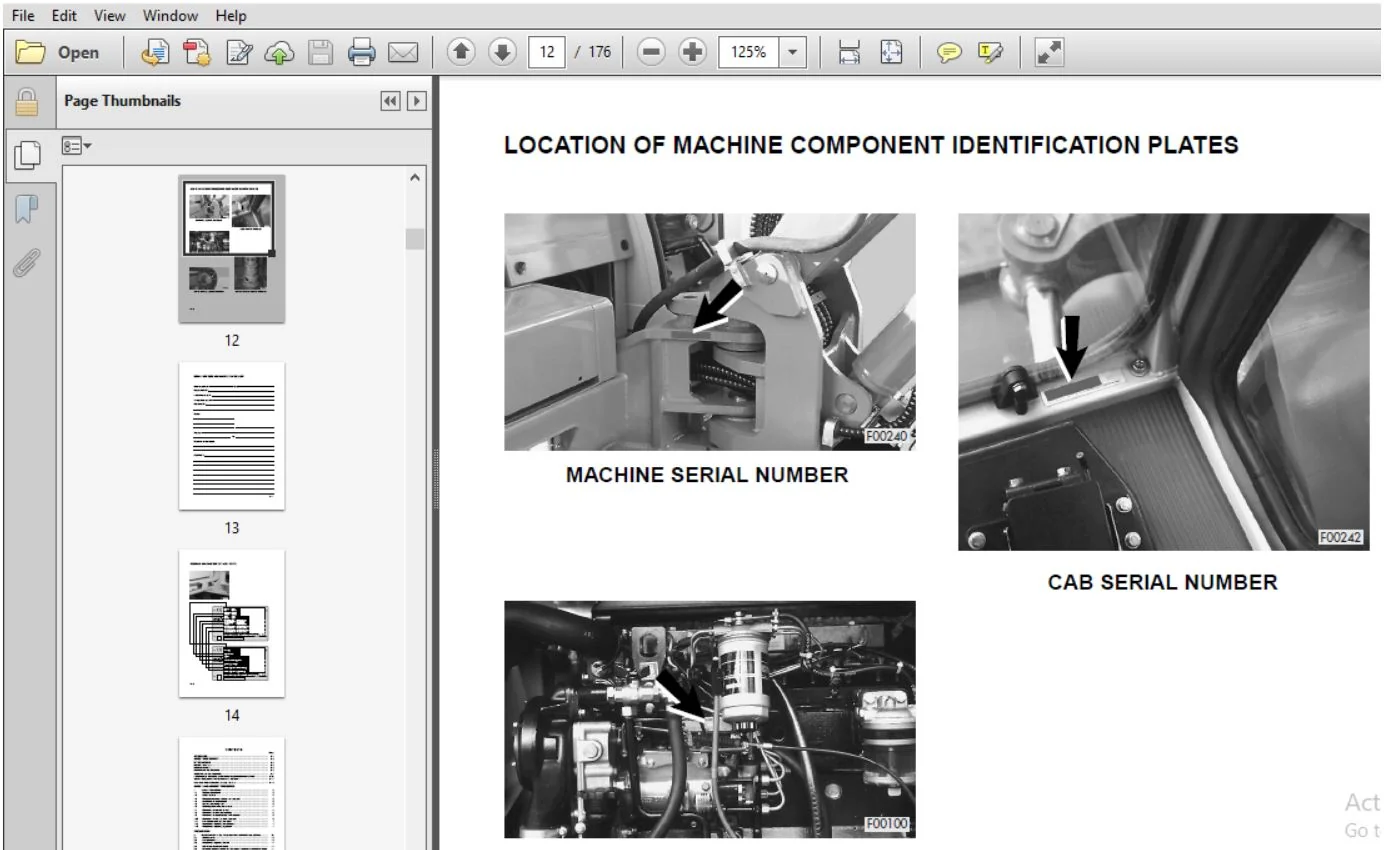Click the security lock icon
Viewport: 1384px width, 850px height.
click(26, 101)
